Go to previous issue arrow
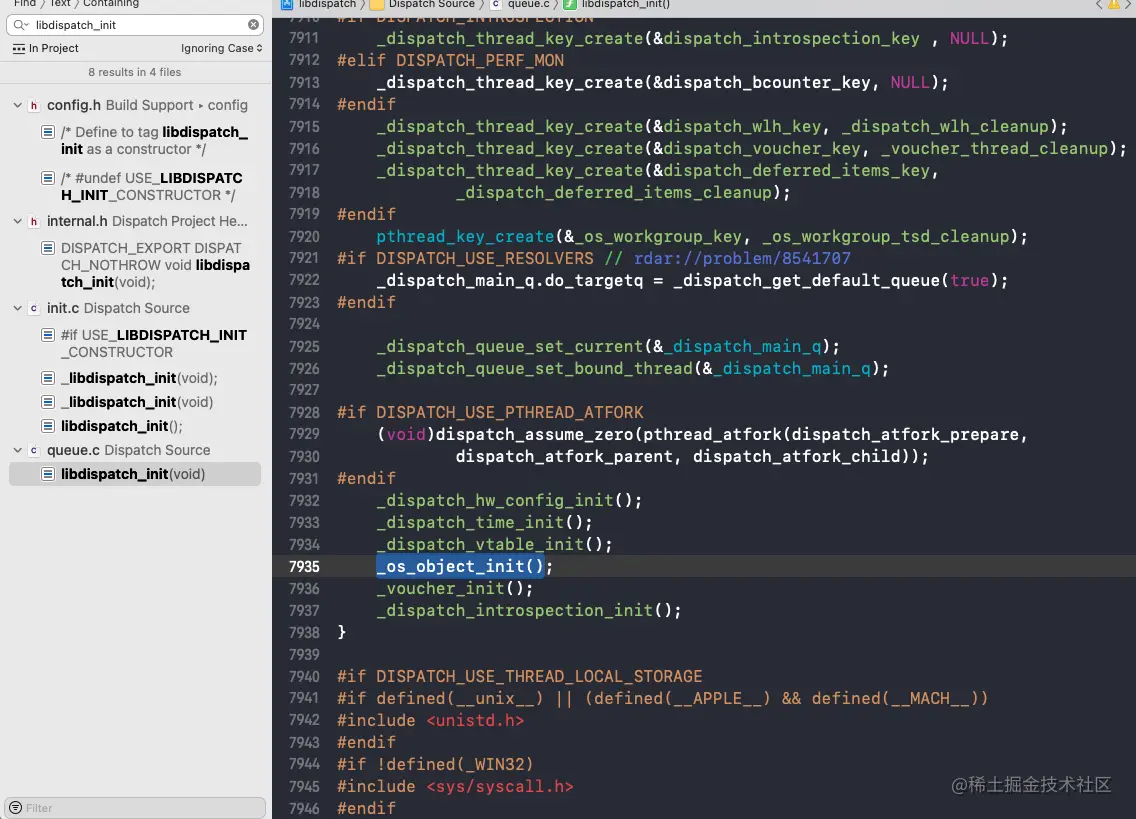The height and width of the screenshot is (819, 1136). [1099, 4]
